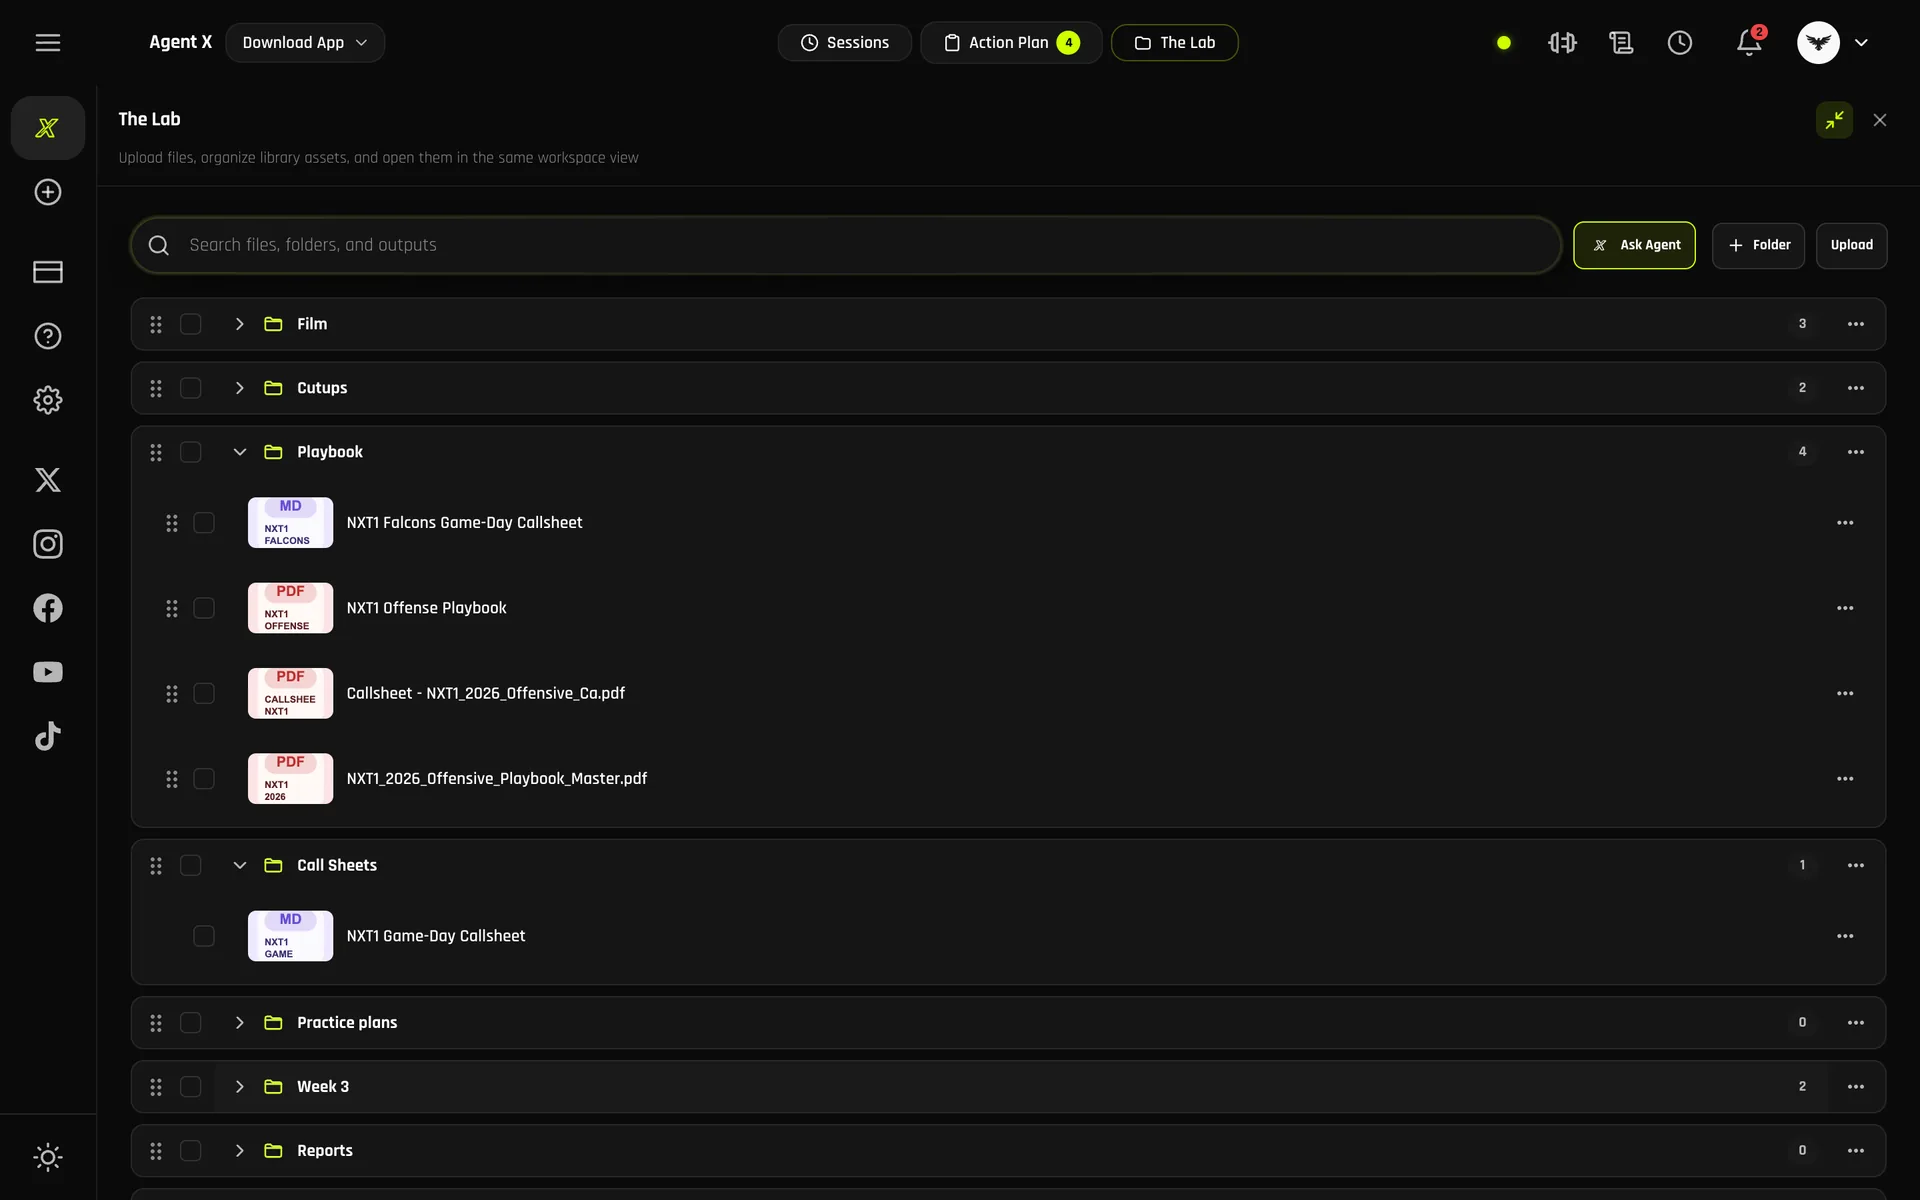
Task: Open options for NXT1_2026_Offensive_Playbook_Master.pdf
Action: [x=1845, y=779]
